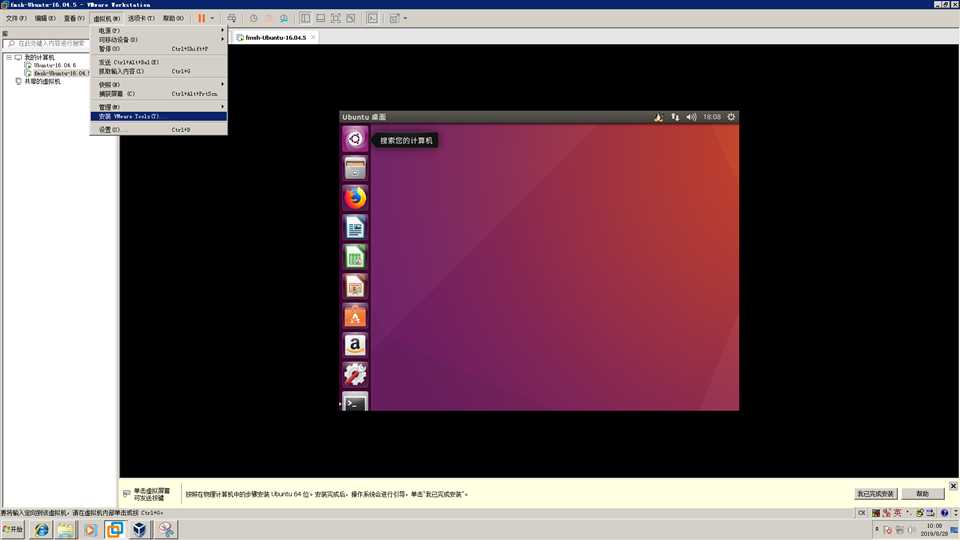Open Terminal launcher icon
Screen dimensions: 960x540
pyautogui.click(x=355, y=402)
